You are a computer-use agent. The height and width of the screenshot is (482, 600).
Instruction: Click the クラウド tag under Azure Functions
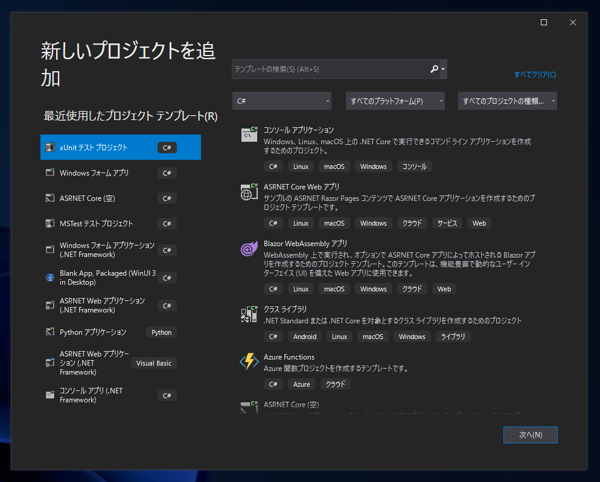tap(335, 384)
